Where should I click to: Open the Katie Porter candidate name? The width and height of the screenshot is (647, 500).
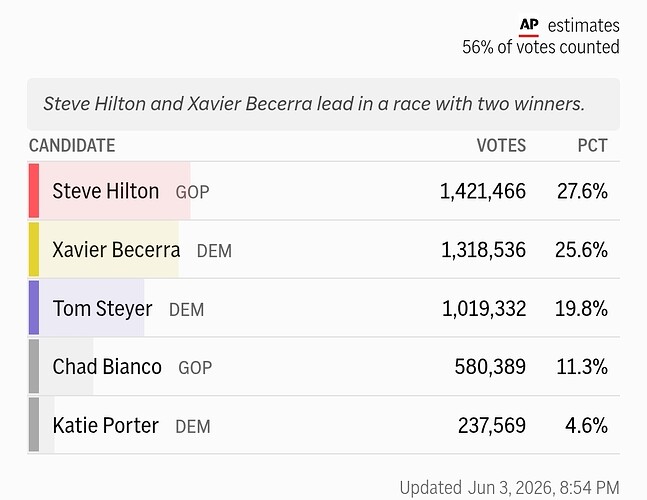(x=106, y=425)
